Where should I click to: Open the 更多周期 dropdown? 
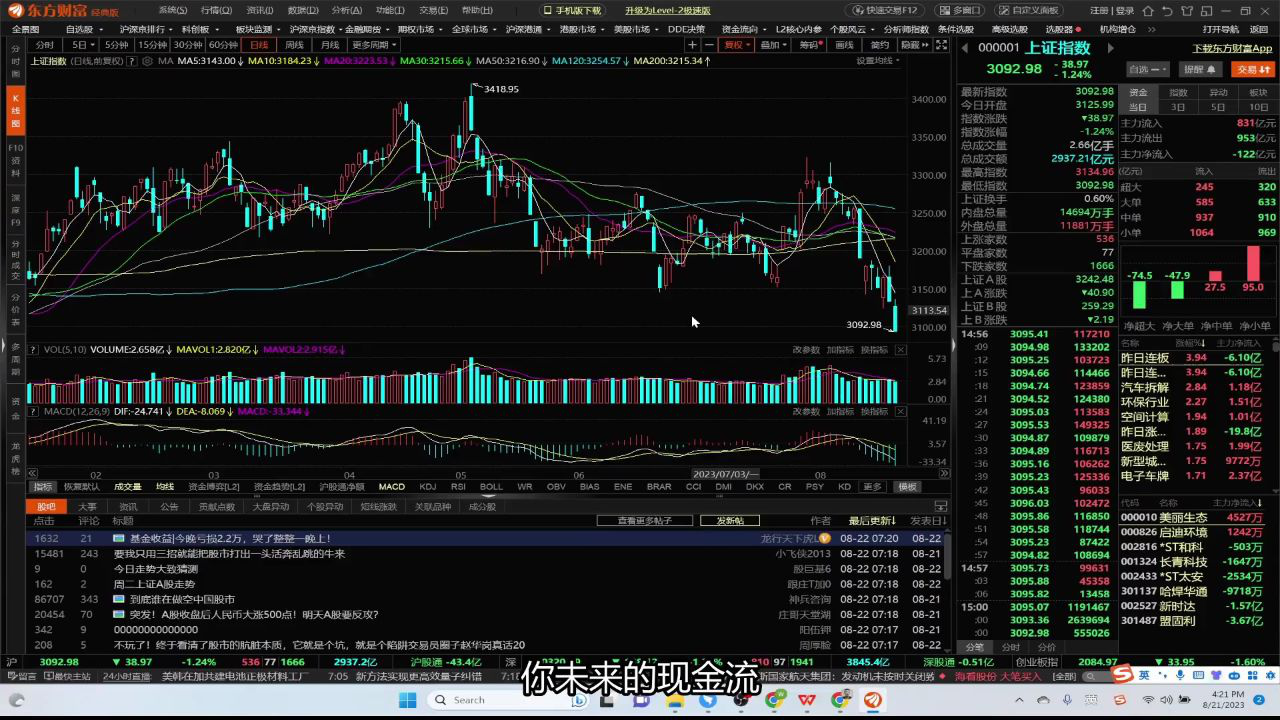coord(374,45)
